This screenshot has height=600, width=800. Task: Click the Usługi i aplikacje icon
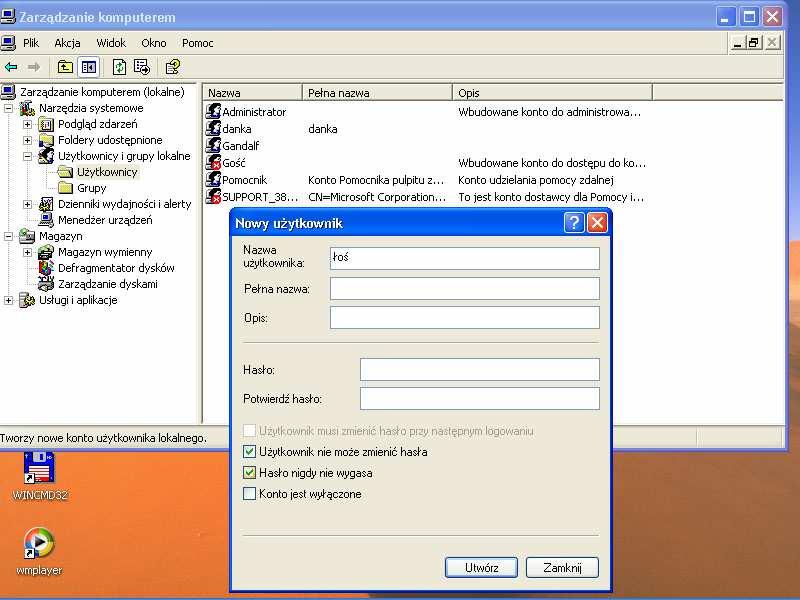(x=27, y=300)
